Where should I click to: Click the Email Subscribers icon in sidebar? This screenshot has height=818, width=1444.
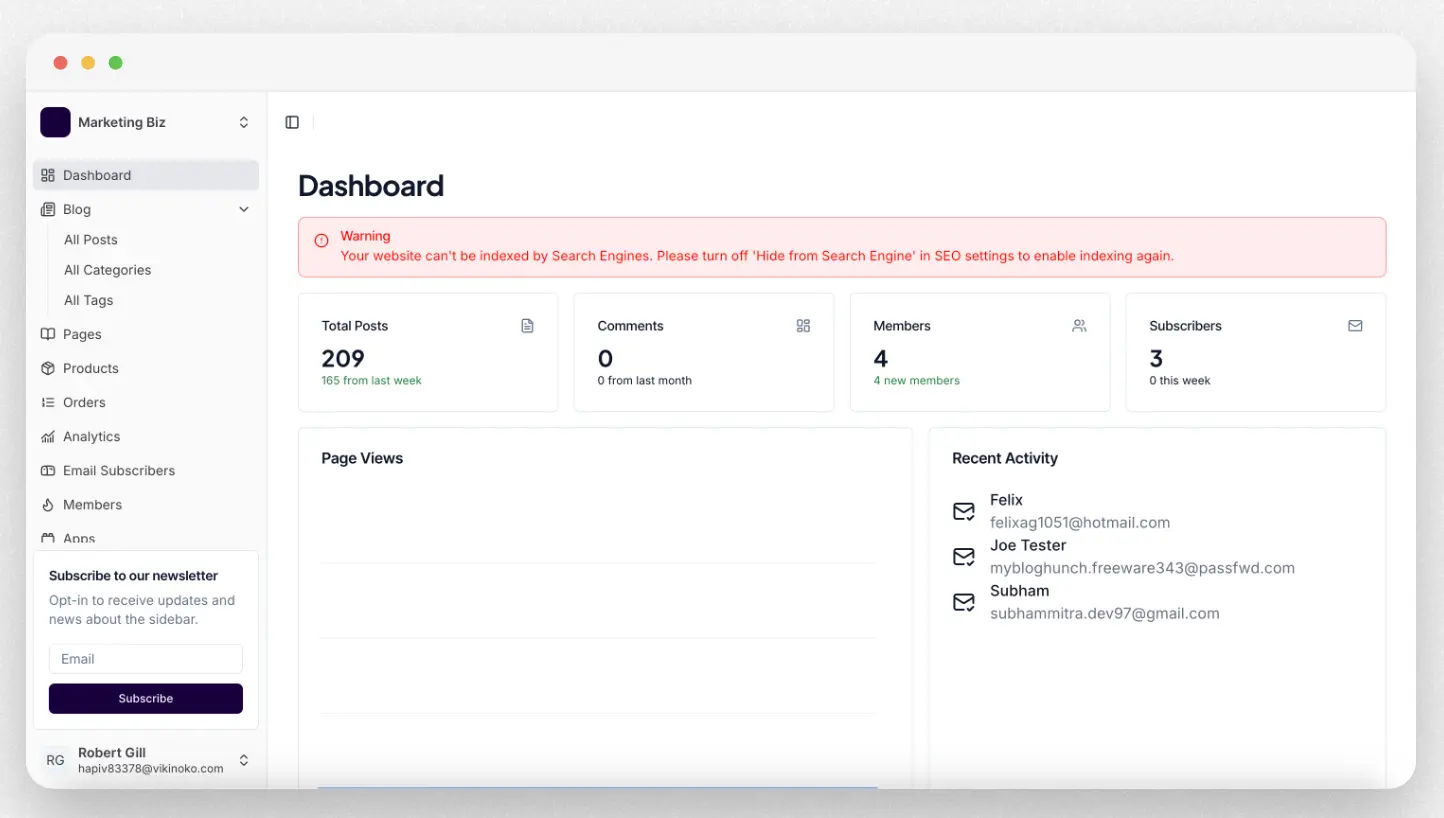[48, 470]
